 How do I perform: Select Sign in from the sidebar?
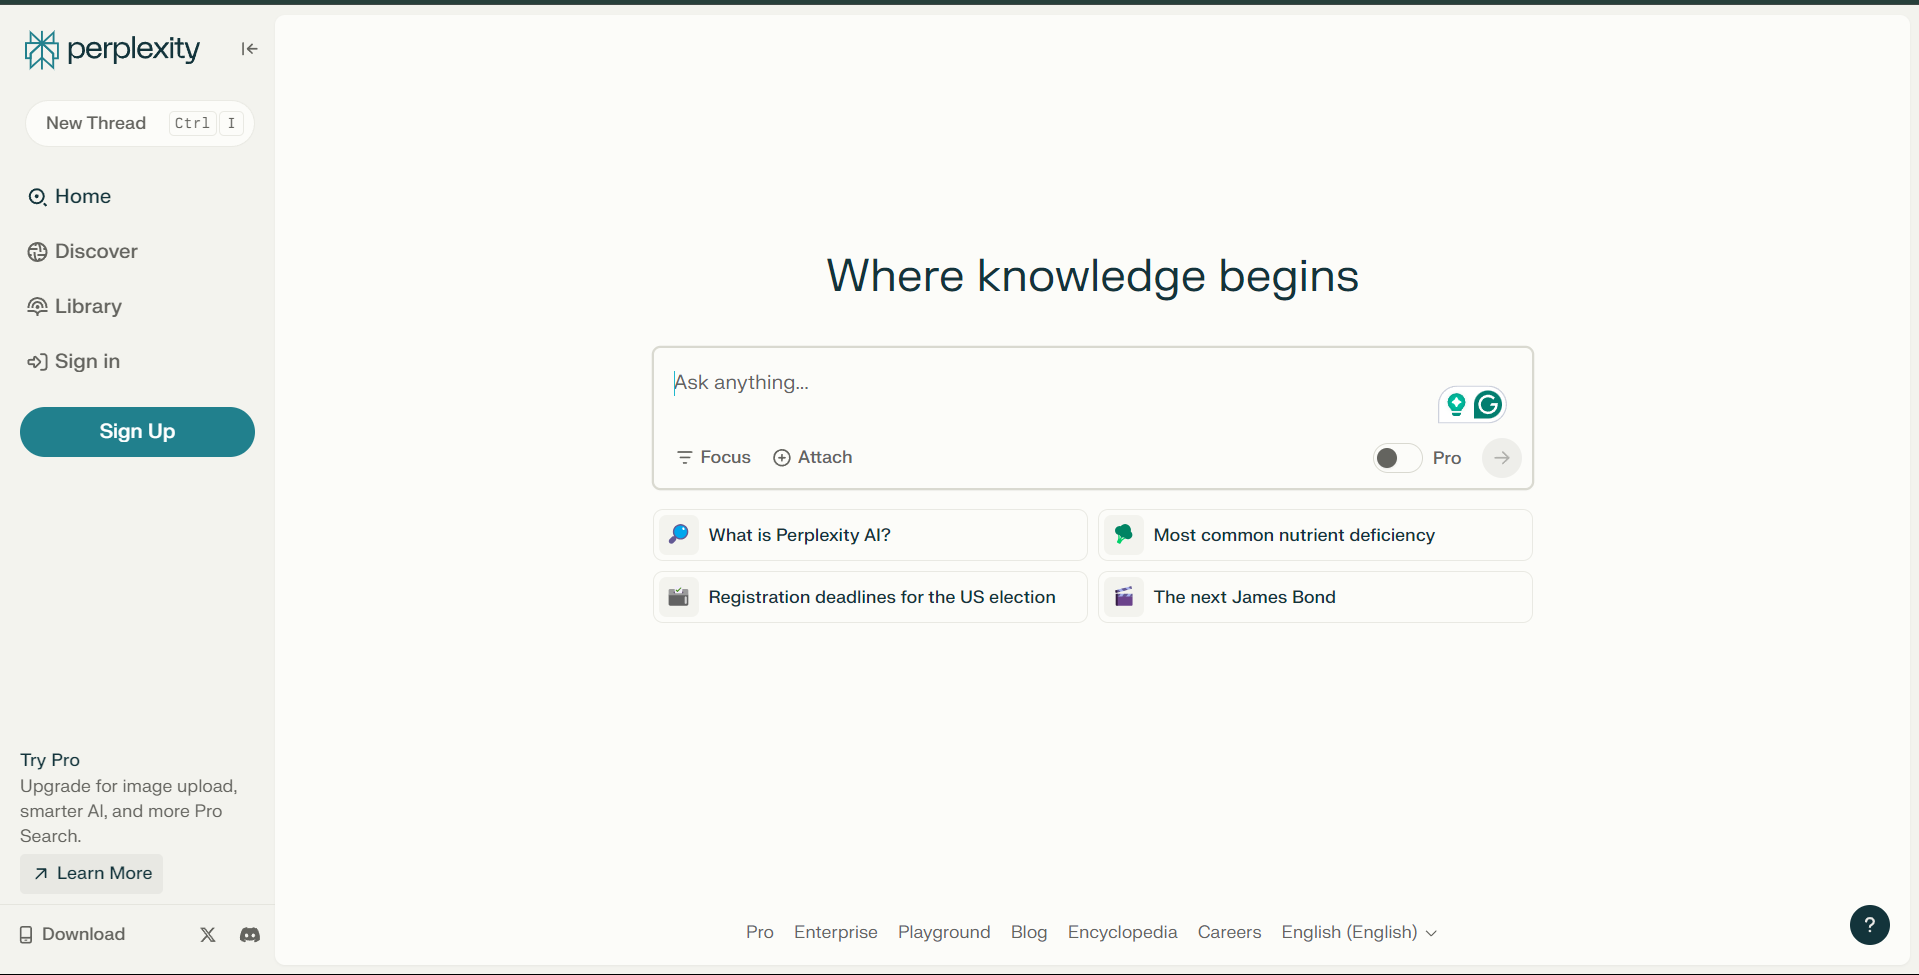(x=74, y=362)
